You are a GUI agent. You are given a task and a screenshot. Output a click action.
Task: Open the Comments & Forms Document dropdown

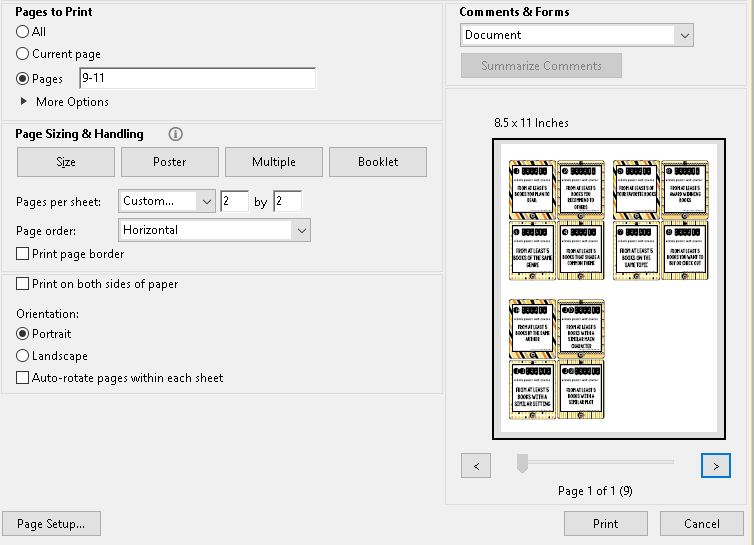(x=577, y=35)
